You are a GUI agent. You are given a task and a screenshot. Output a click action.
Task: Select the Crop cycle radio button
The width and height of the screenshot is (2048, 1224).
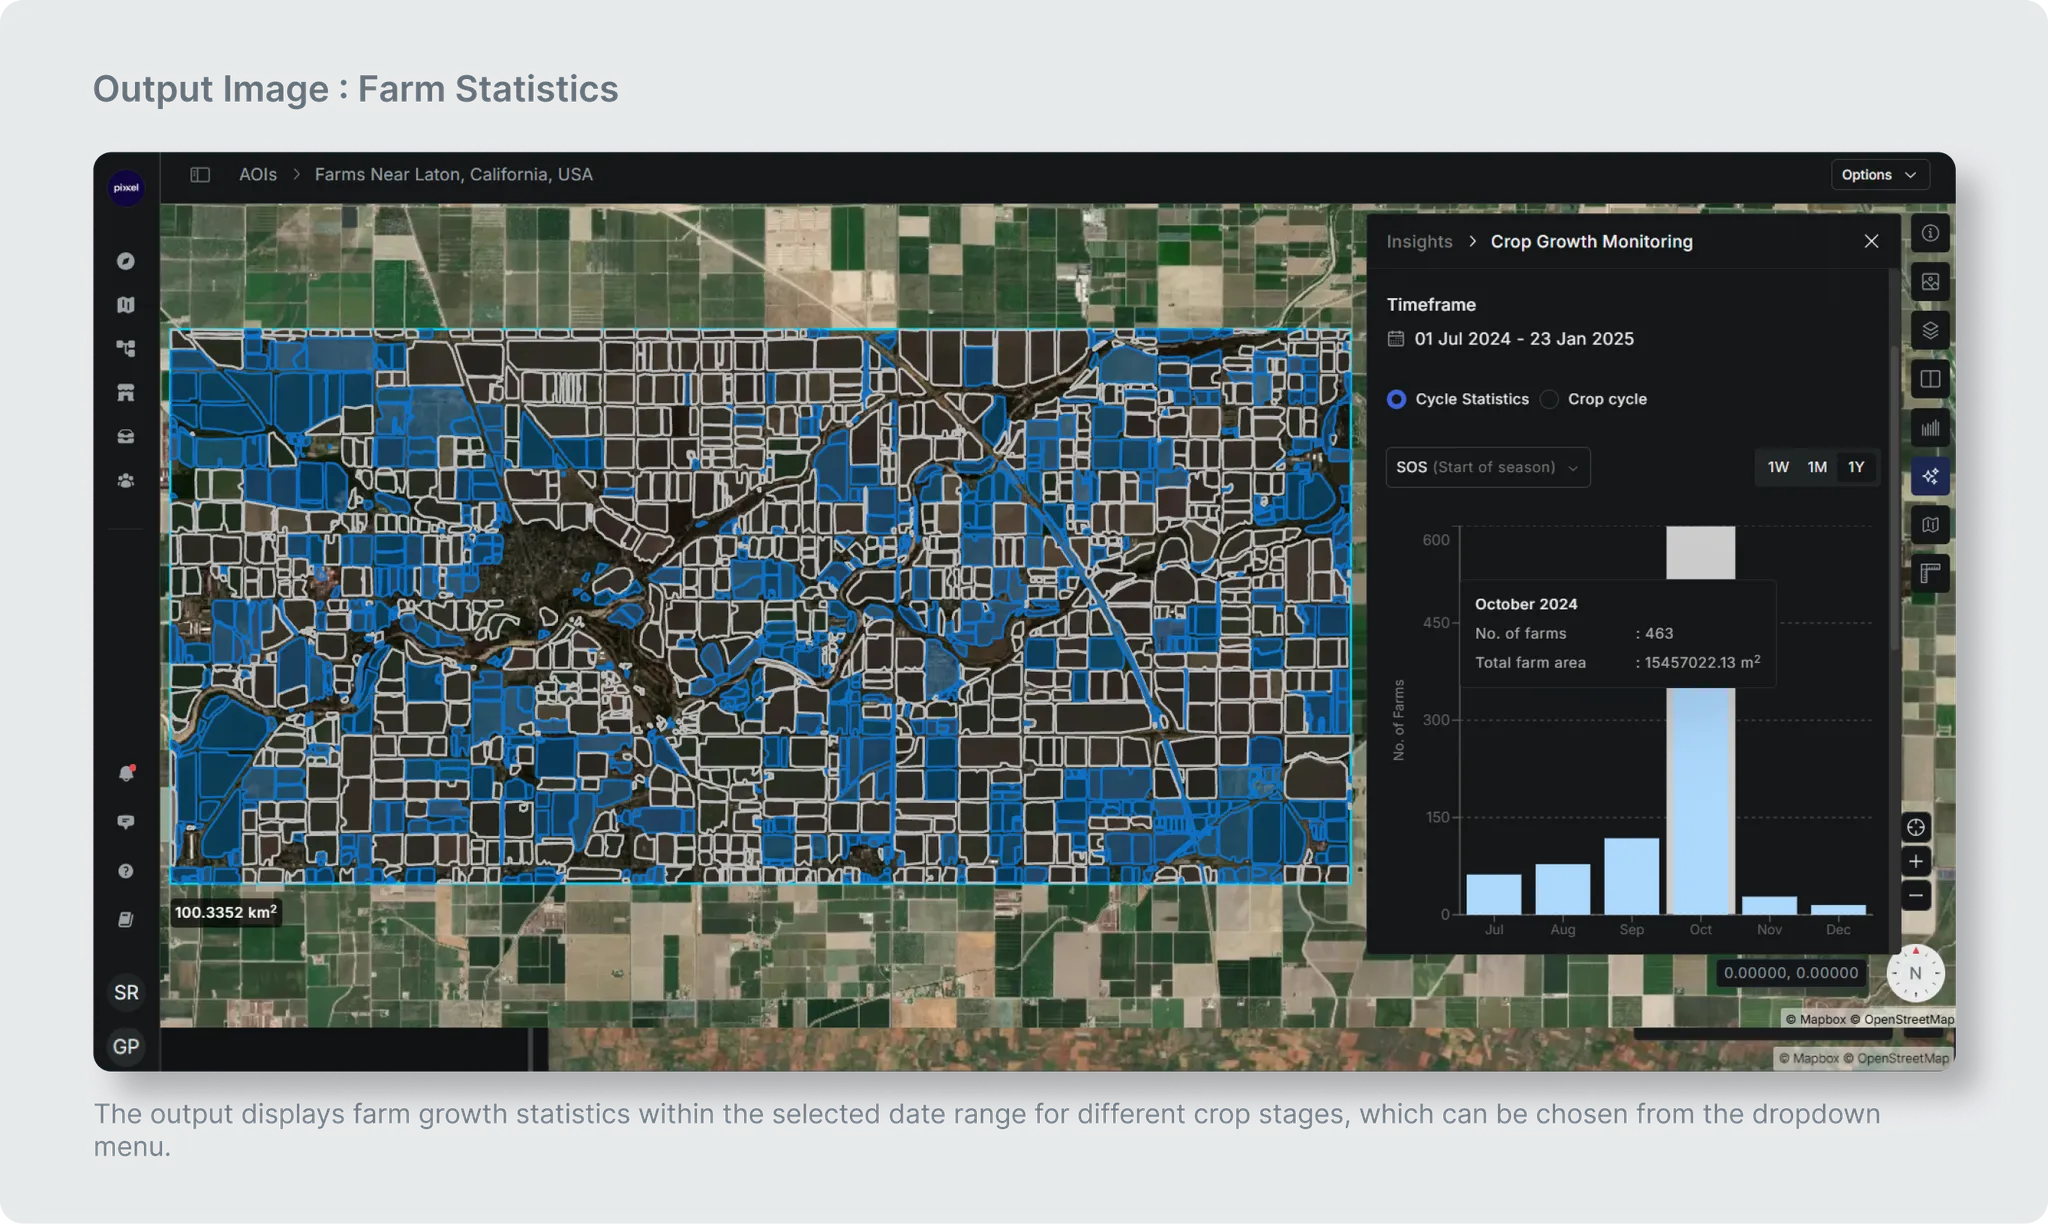(x=1549, y=399)
